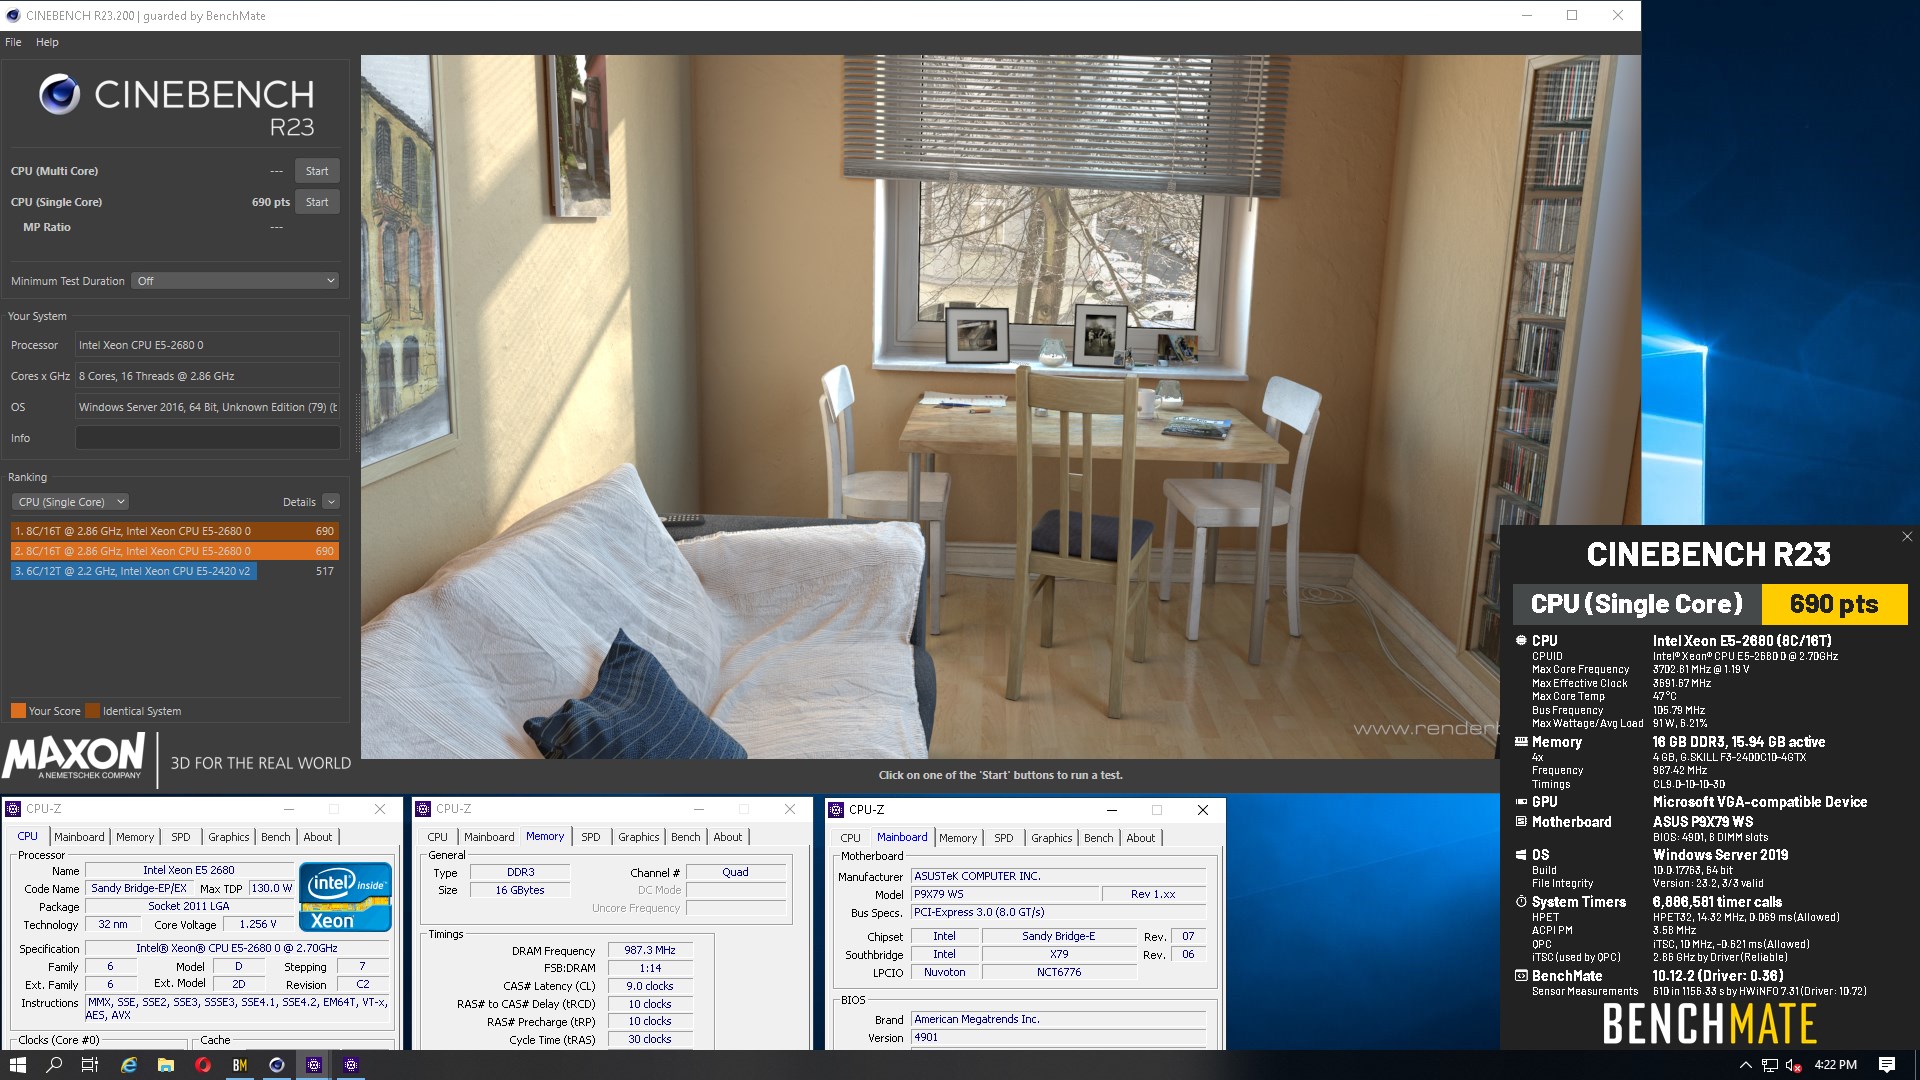This screenshot has width=1920, height=1080.
Task: Click the MAXON logo below the ranking list
Action: click(74, 757)
